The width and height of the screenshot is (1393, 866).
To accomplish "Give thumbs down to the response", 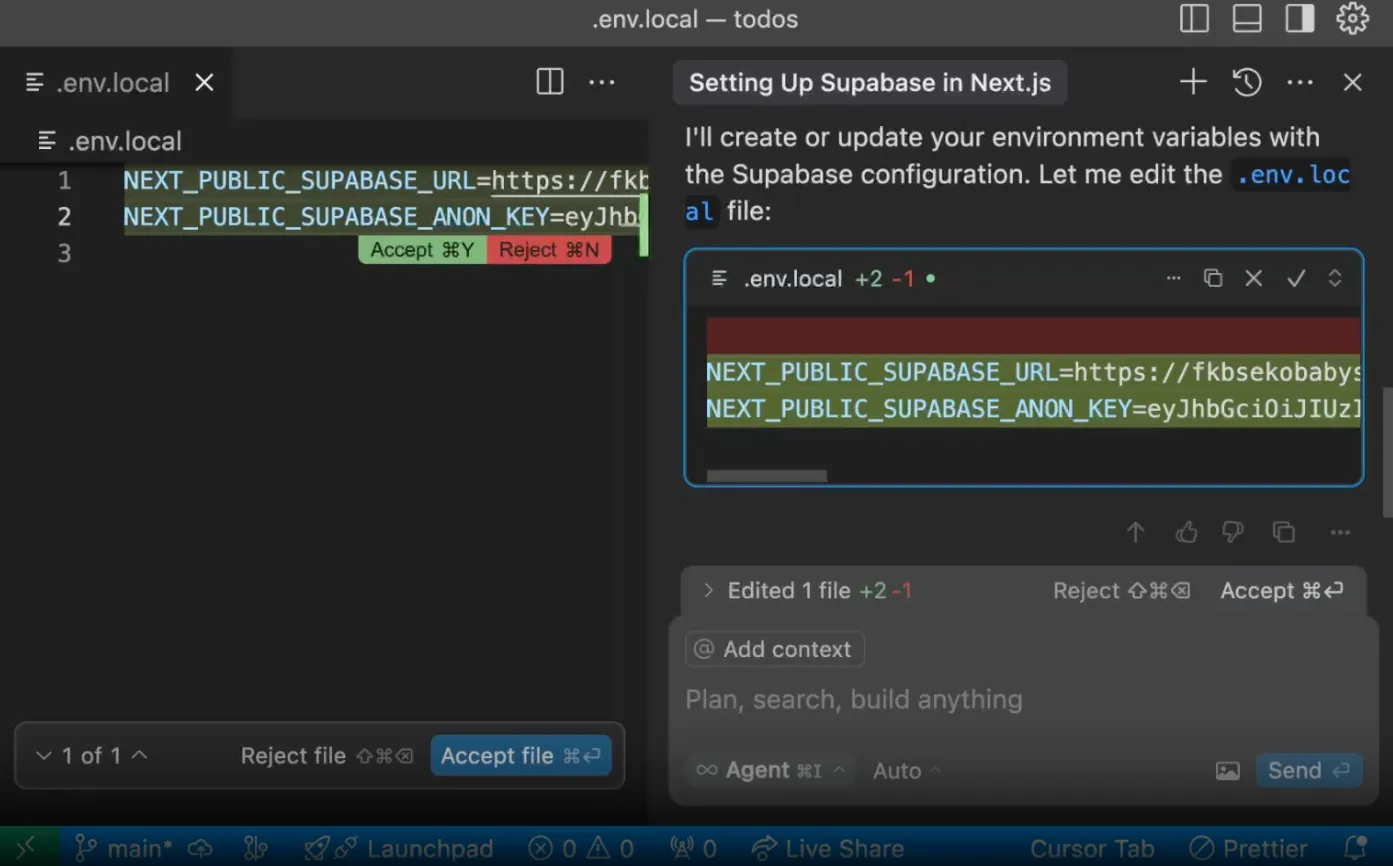I will 1233,532.
